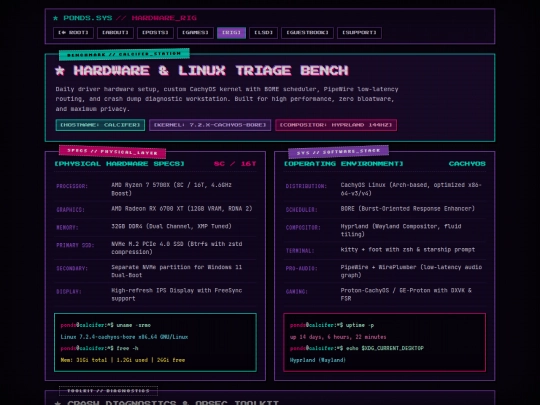The width and height of the screenshot is (540, 405).
Task: Click the 'Proton-CachyOS / GE-Proton' value
Action: point(406,294)
